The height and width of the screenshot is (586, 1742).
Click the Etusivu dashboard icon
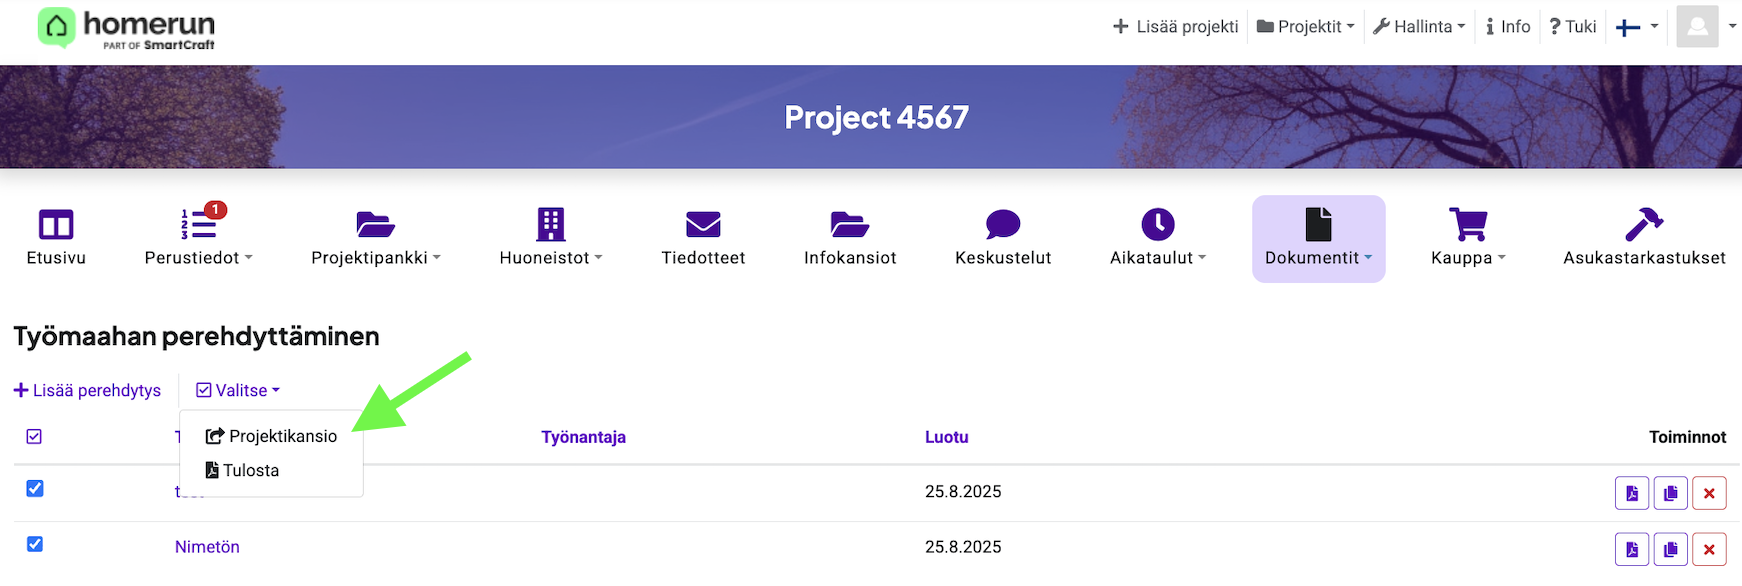point(56,225)
